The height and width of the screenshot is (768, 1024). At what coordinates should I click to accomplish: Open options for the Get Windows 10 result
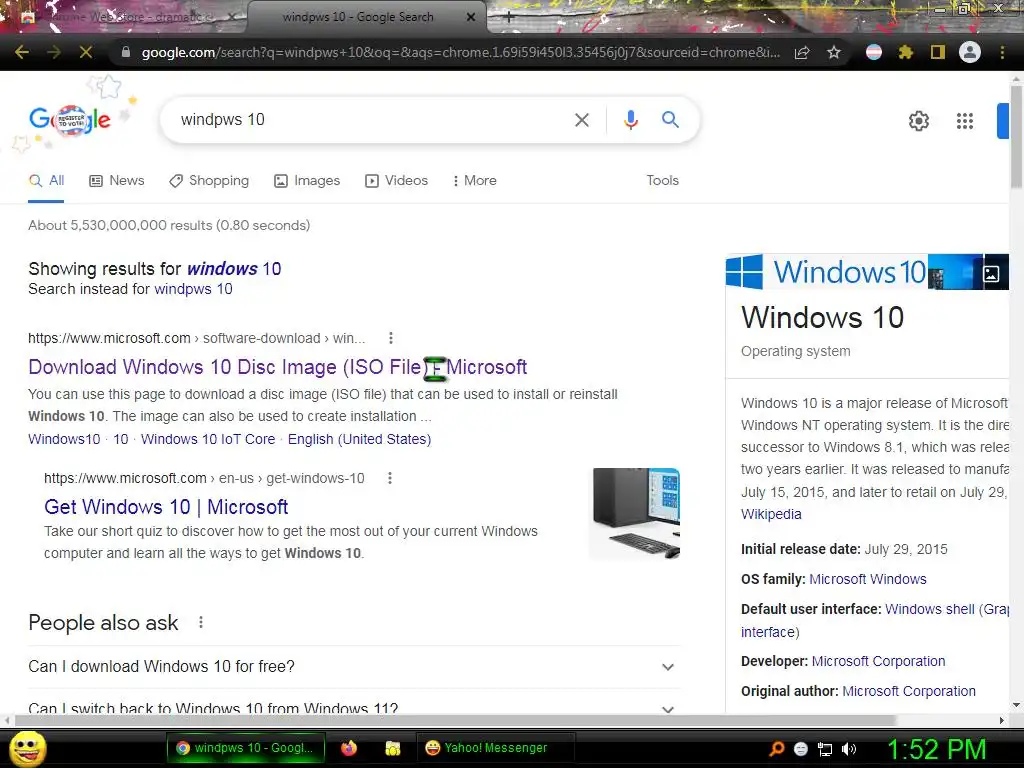(390, 478)
